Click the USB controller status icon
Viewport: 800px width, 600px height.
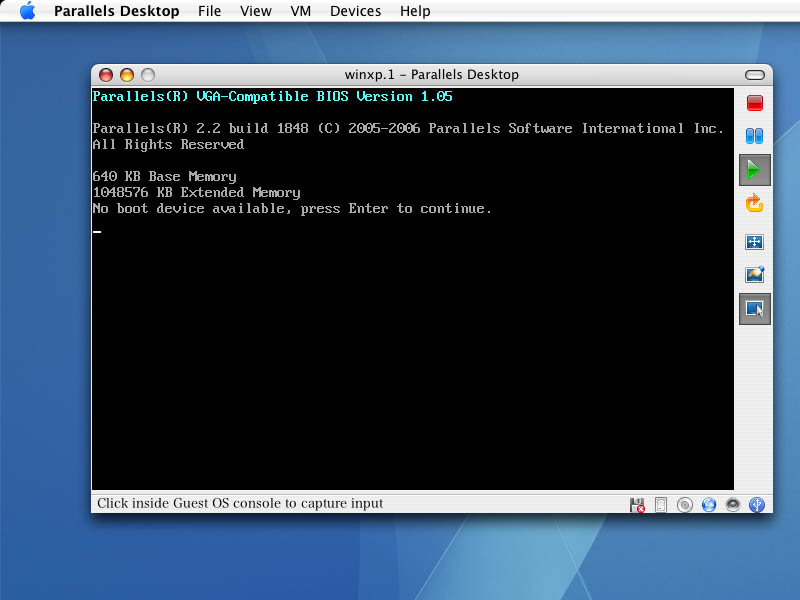pyautogui.click(x=757, y=505)
